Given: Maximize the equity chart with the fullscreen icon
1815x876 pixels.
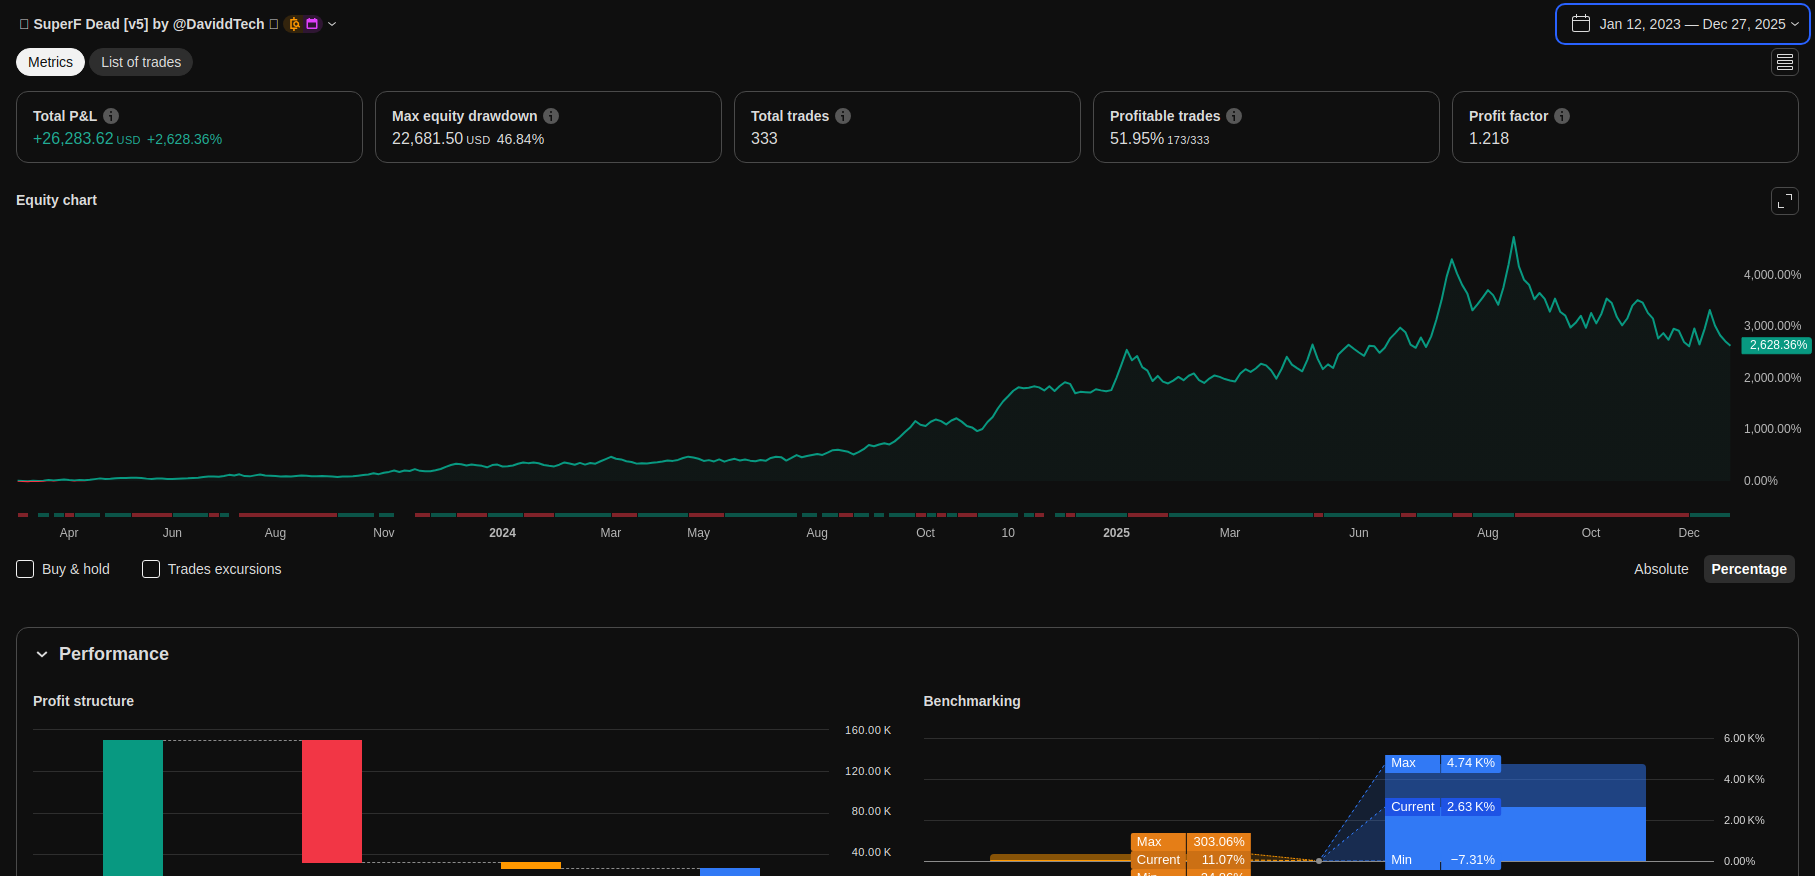Looking at the screenshot, I should [1784, 201].
